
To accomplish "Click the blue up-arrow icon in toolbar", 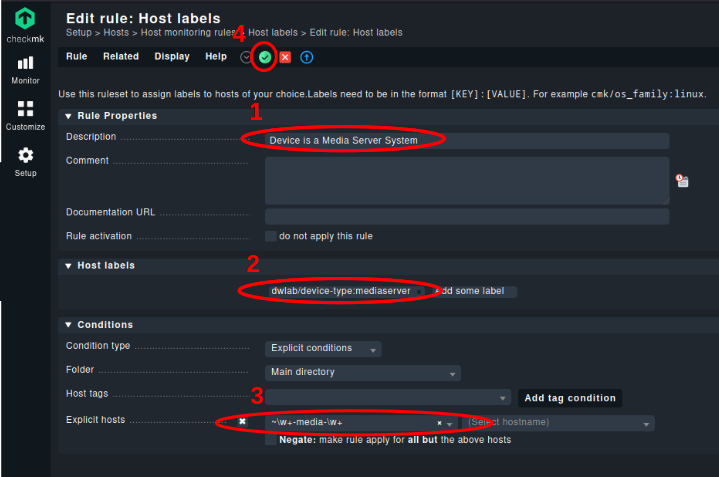I will pos(306,57).
